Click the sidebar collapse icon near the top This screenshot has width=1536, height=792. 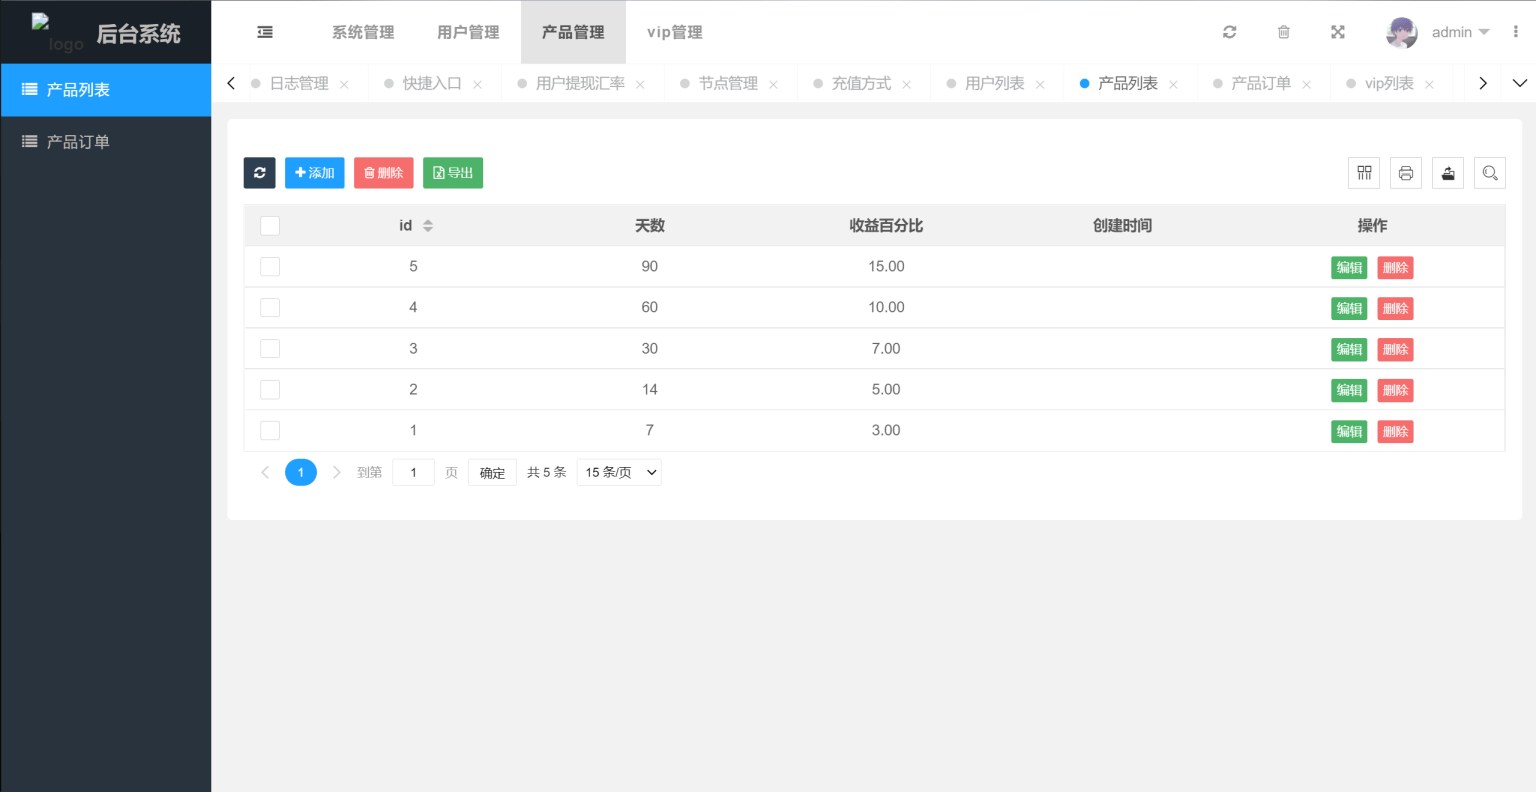pyautogui.click(x=264, y=31)
